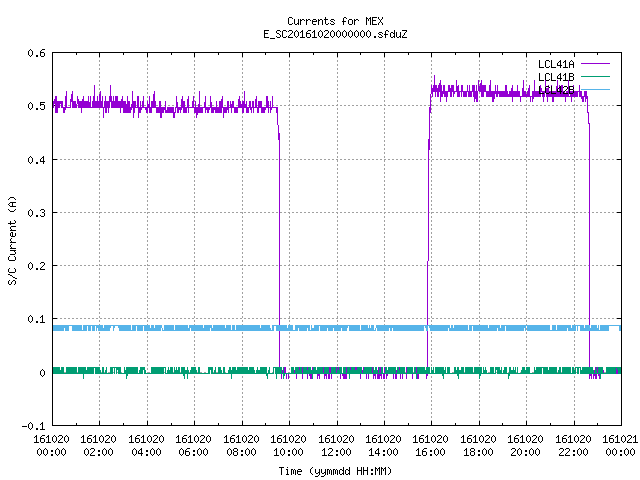
Task: Click the 161020 16:00 x-axis tick label
Action: (430, 446)
